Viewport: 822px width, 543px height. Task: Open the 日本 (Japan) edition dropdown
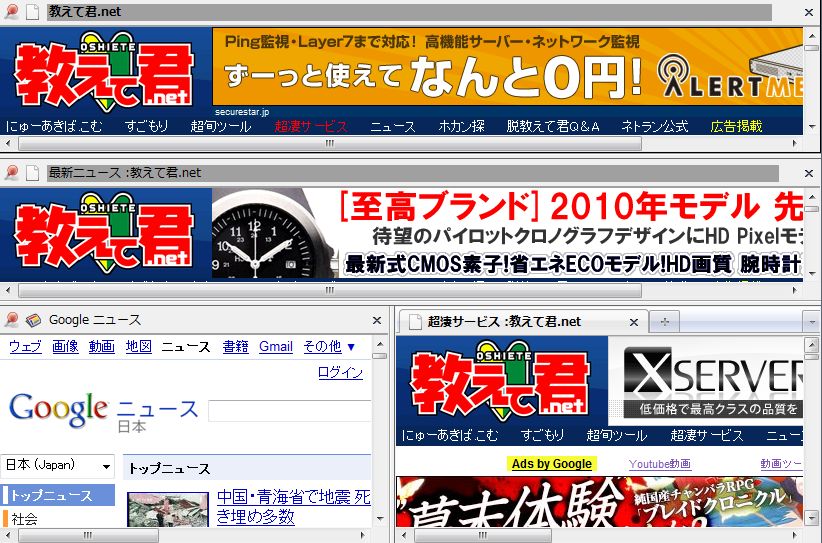click(x=58, y=465)
